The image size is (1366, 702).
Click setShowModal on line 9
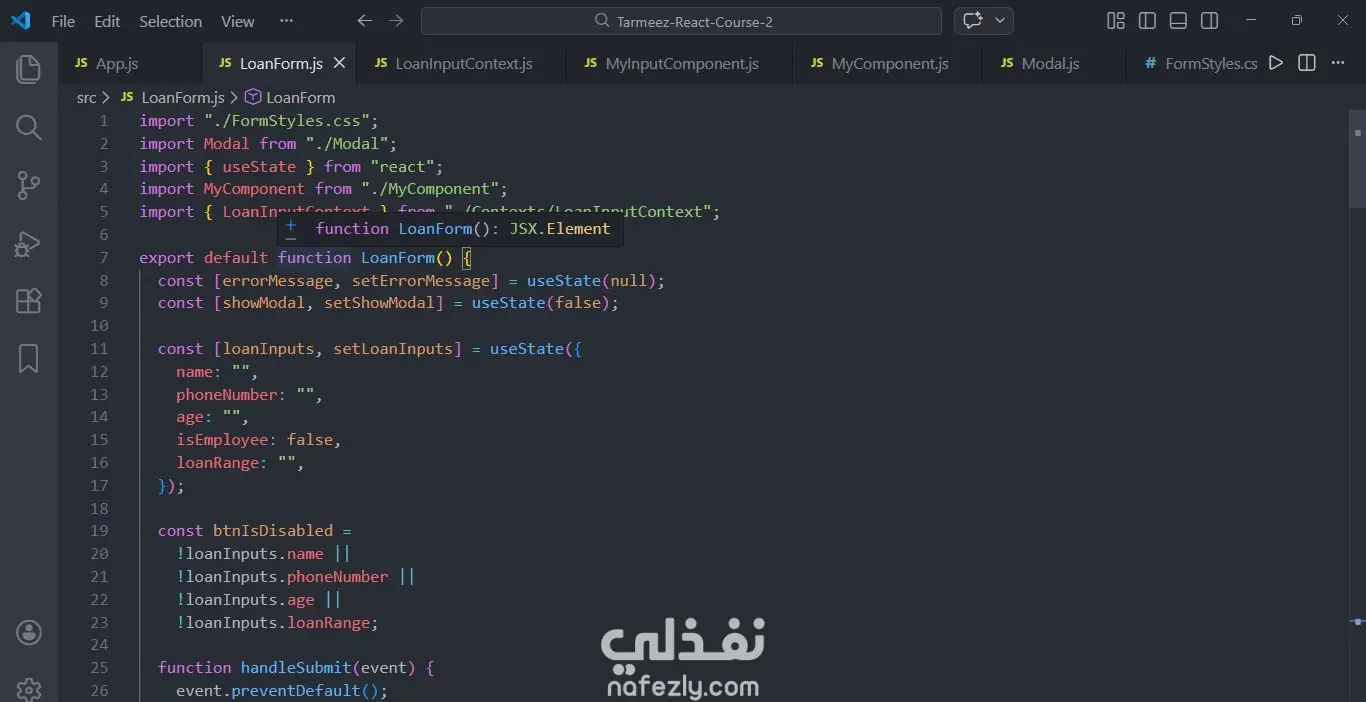tap(379, 302)
